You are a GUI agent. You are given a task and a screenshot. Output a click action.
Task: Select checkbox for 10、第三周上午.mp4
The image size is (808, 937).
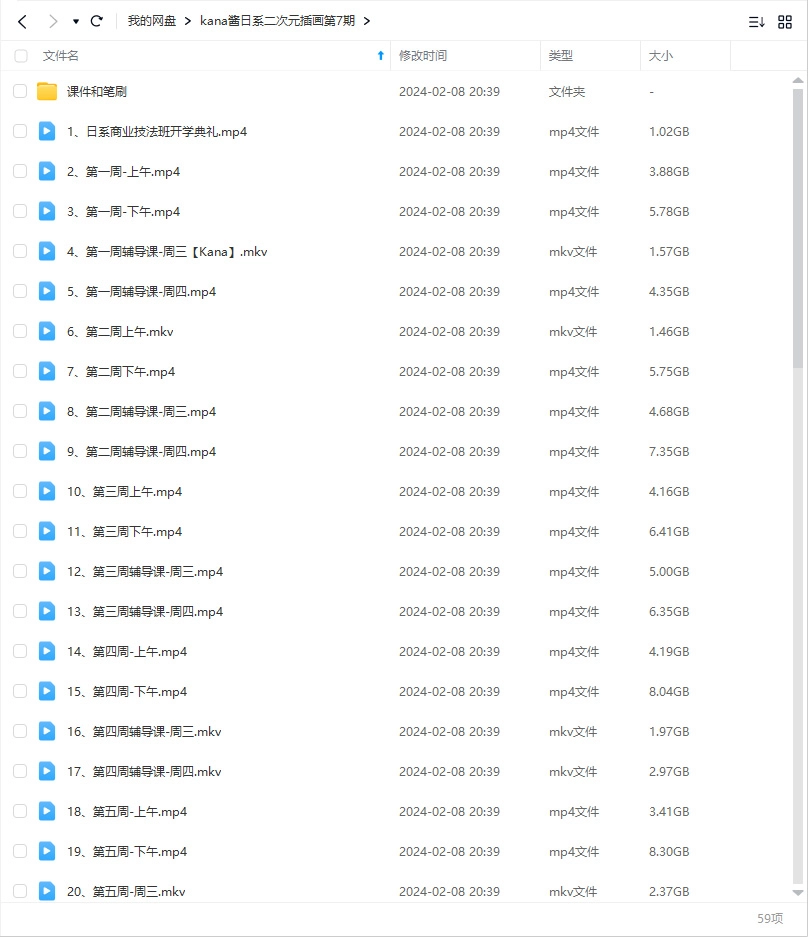click(x=20, y=491)
